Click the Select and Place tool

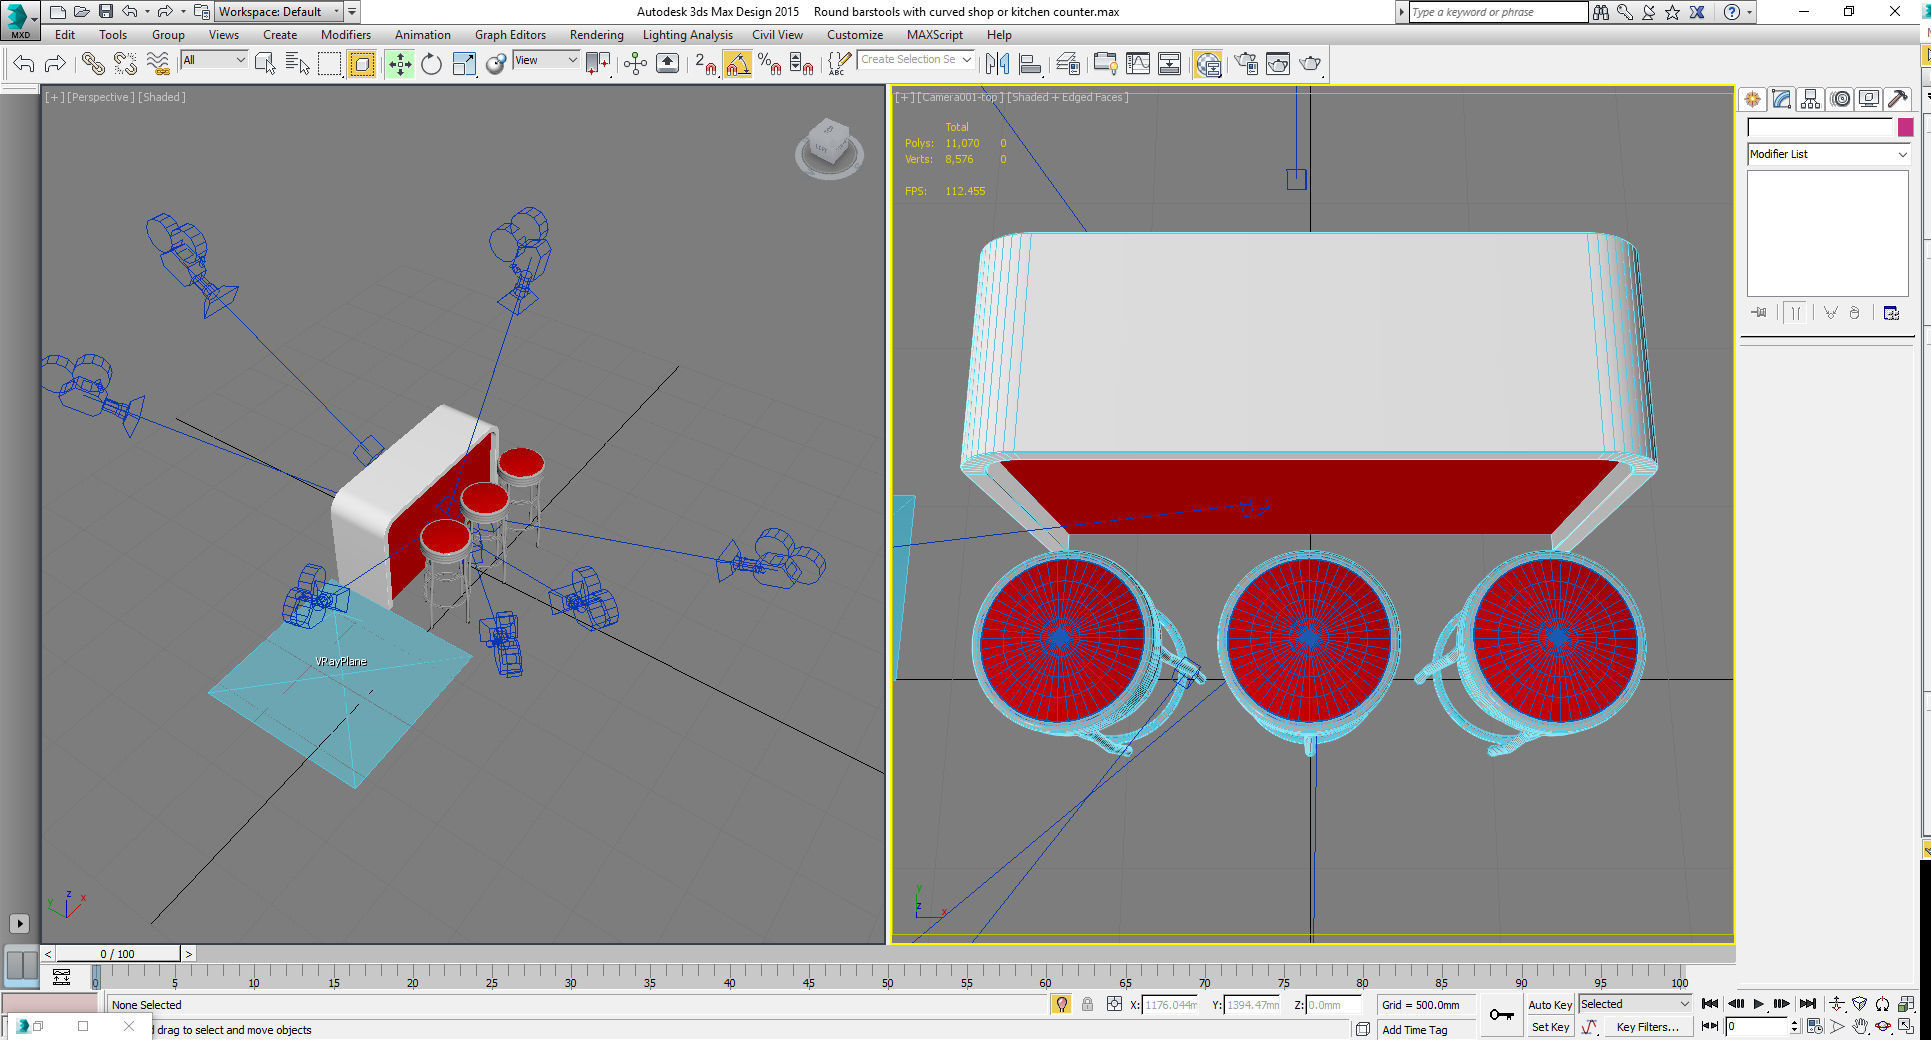pos(496,64)
